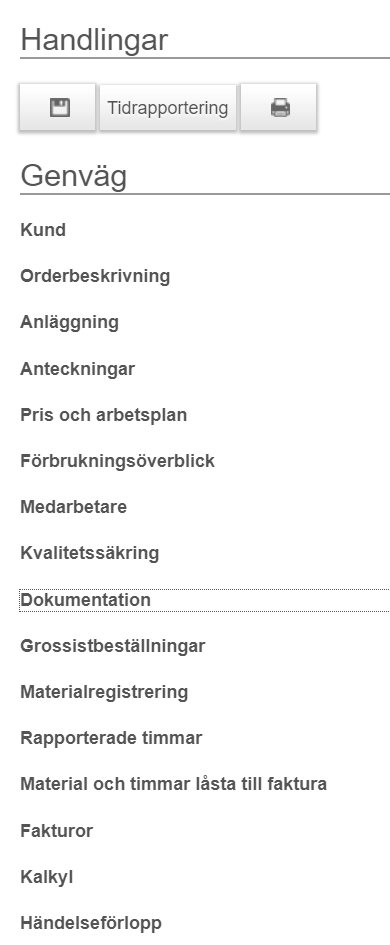The width and height of the screenshot is (390, 945).
Task: Go to Orderbeskrivning shortcut
Action: coord(95,276)
